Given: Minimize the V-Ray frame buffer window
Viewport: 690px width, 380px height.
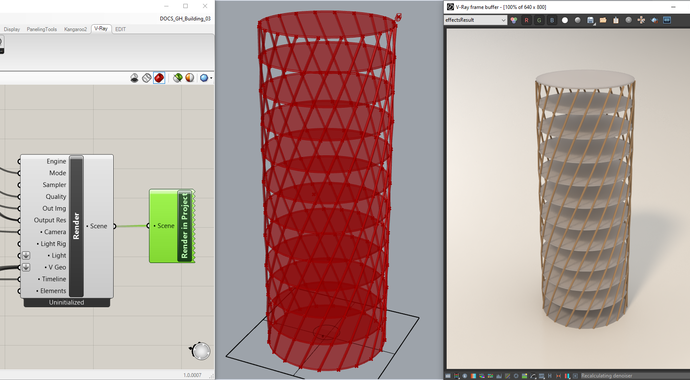Looking at the screenshot, I should pyautogui.click(x=673, y=7).
